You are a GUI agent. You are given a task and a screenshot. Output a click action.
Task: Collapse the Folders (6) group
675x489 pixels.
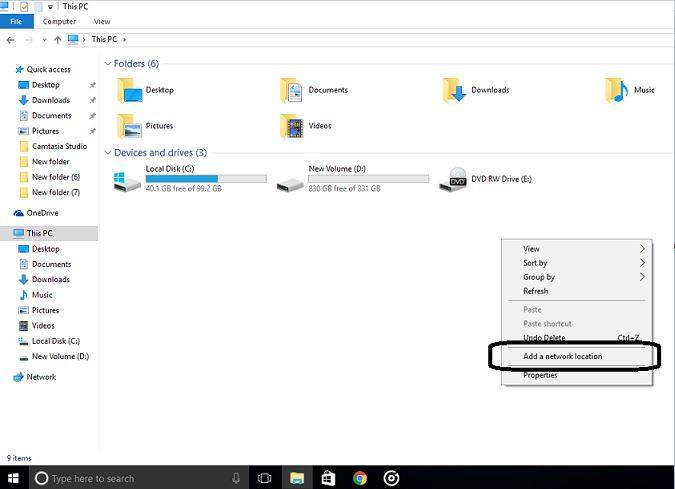pos(108,64)
